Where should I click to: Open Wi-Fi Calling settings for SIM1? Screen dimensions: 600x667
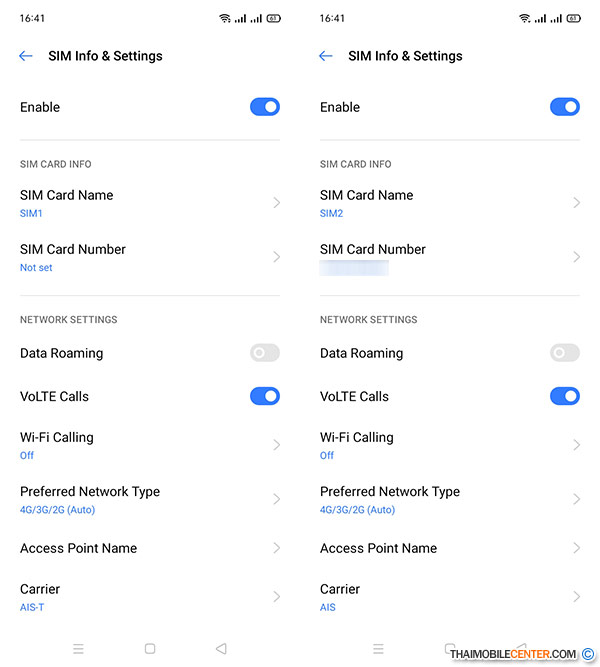[150, 445]
